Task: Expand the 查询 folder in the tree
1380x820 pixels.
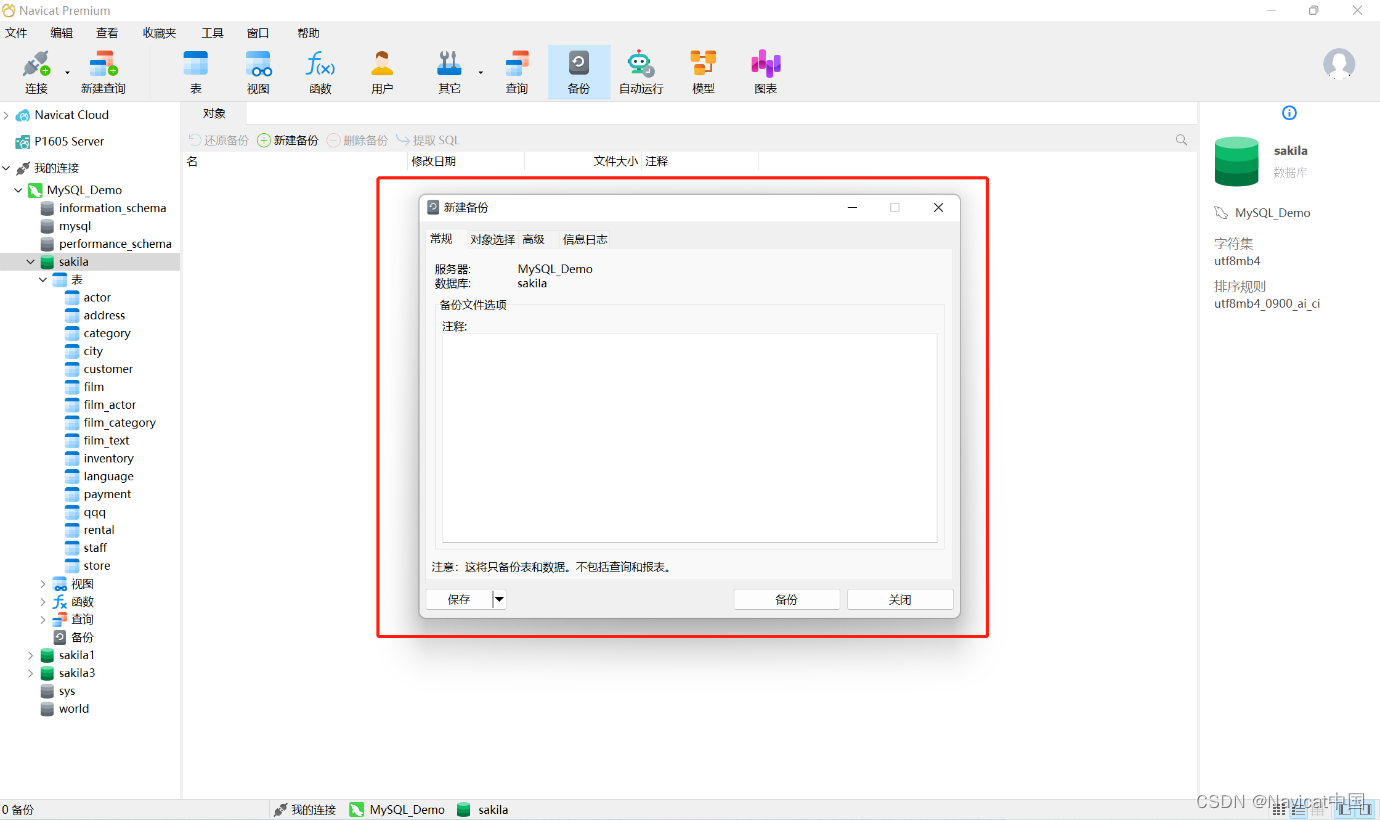Action: tap(43, 620)
